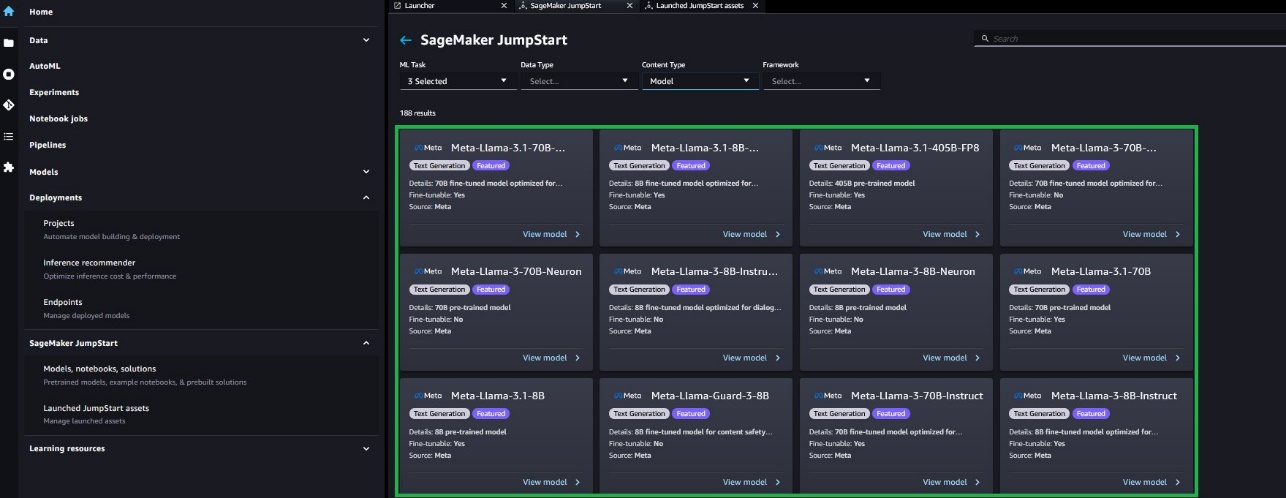Open the Data Type dropdown
The width and height of the screenshot is (1286, 498).
tap(579, 81)
